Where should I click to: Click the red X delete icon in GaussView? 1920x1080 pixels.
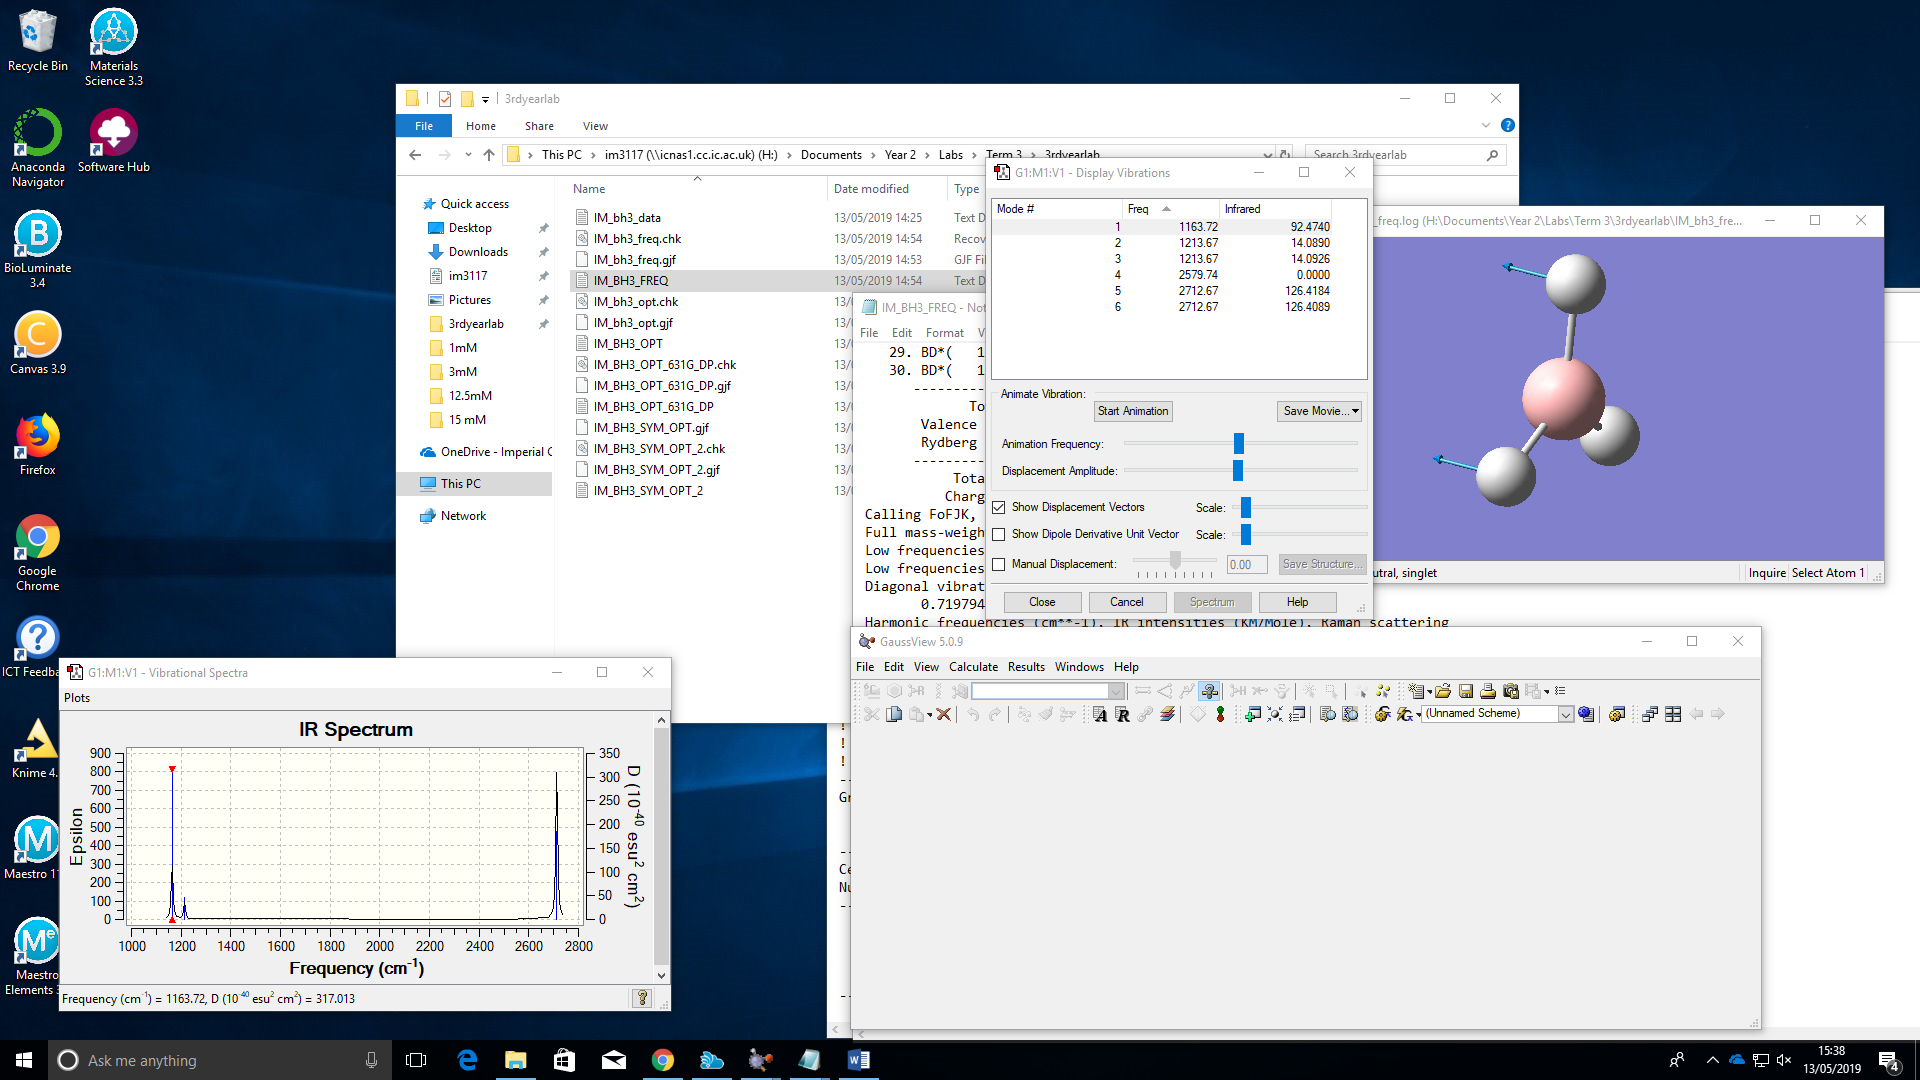point(943,714)
